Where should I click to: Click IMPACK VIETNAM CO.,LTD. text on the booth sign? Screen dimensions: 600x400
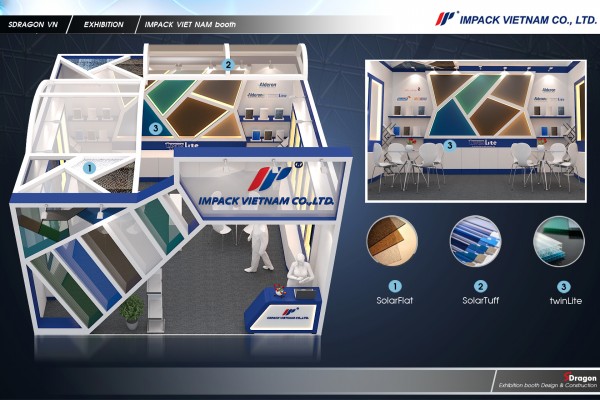point(266,201)
